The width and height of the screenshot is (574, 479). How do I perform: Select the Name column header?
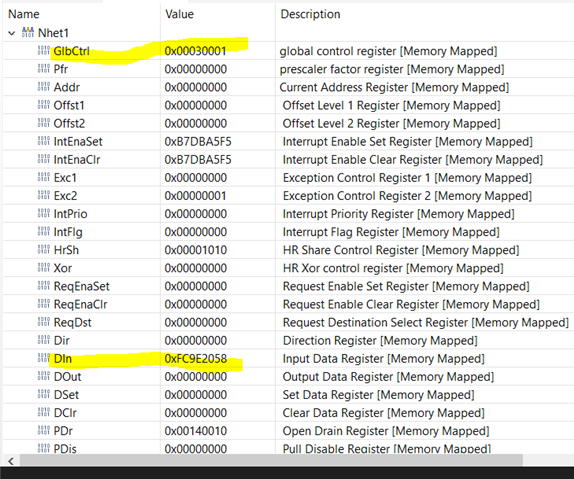click(24, 14)
